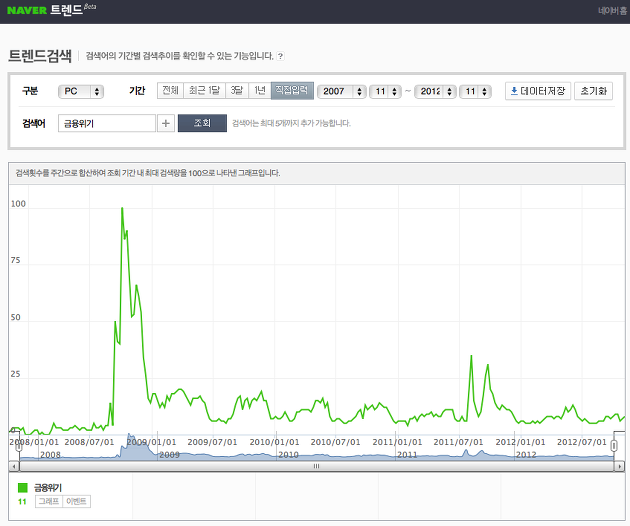Click the scrollbar right arrow
Screen dimensions: 630x526
[619, 467]
